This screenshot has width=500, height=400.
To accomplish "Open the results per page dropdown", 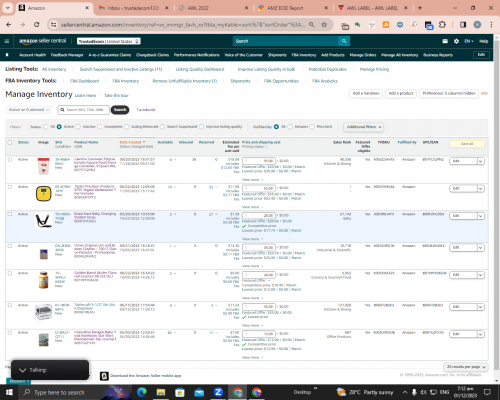I will (x=466, y=367).
